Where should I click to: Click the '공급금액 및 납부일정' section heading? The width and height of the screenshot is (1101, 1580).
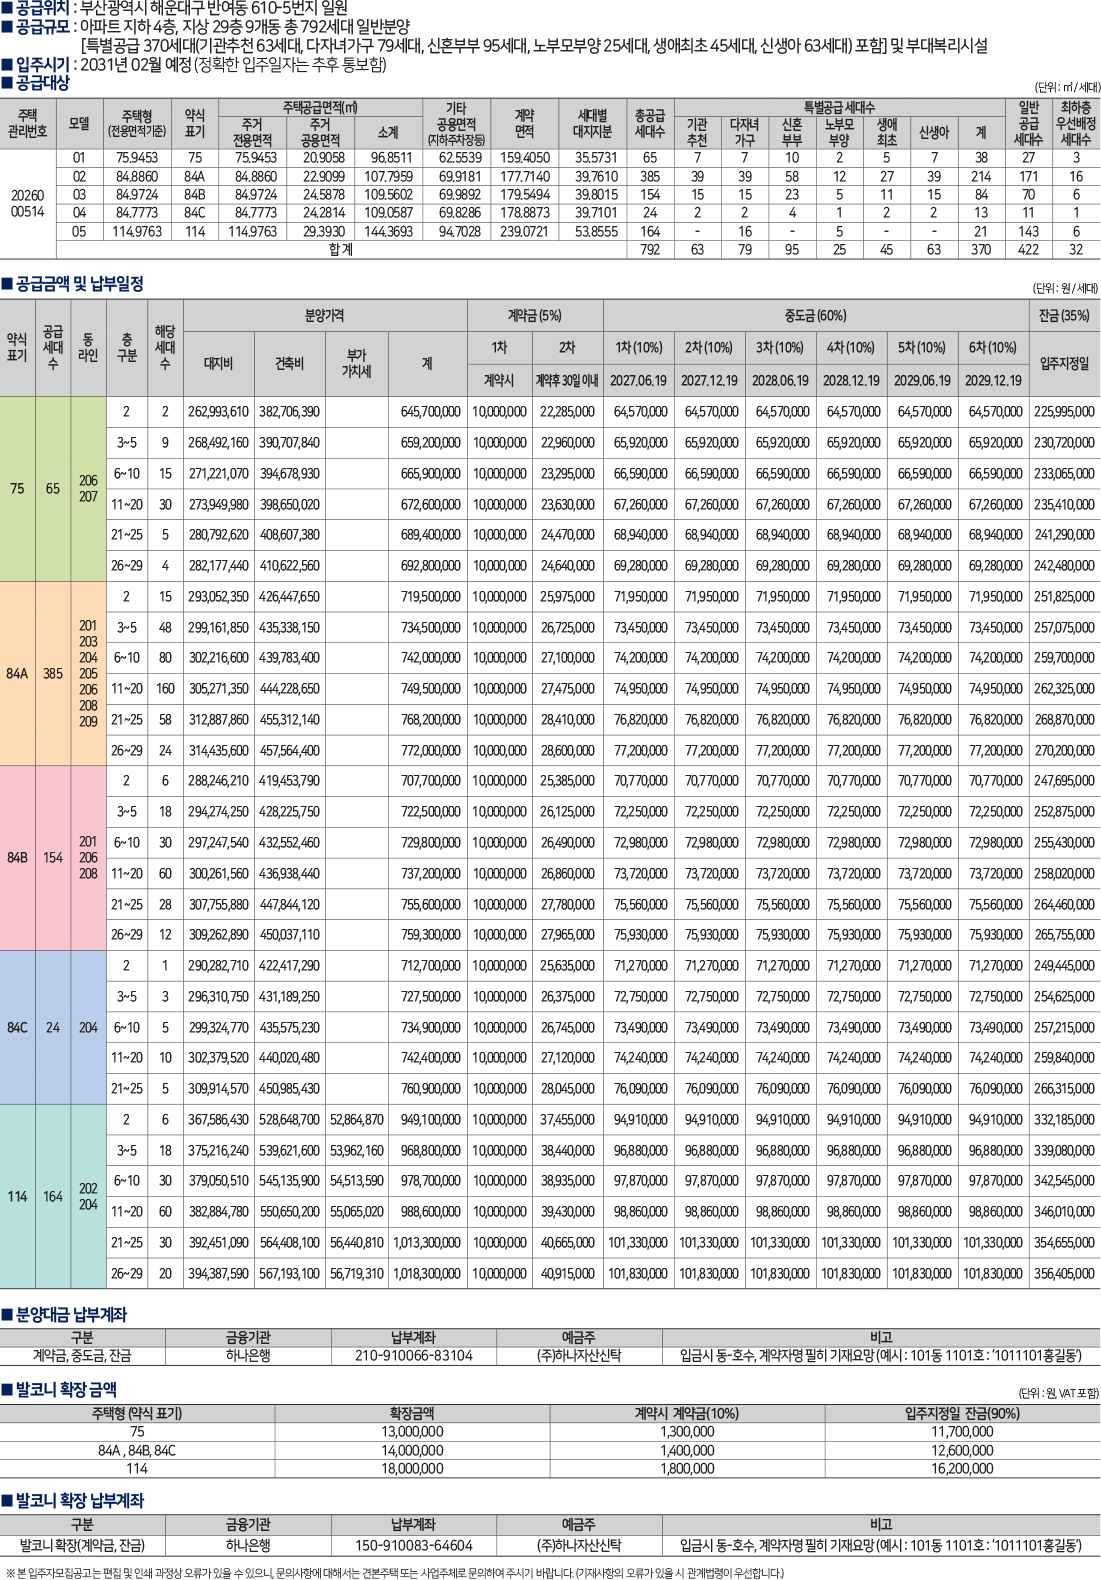(80, 284)
